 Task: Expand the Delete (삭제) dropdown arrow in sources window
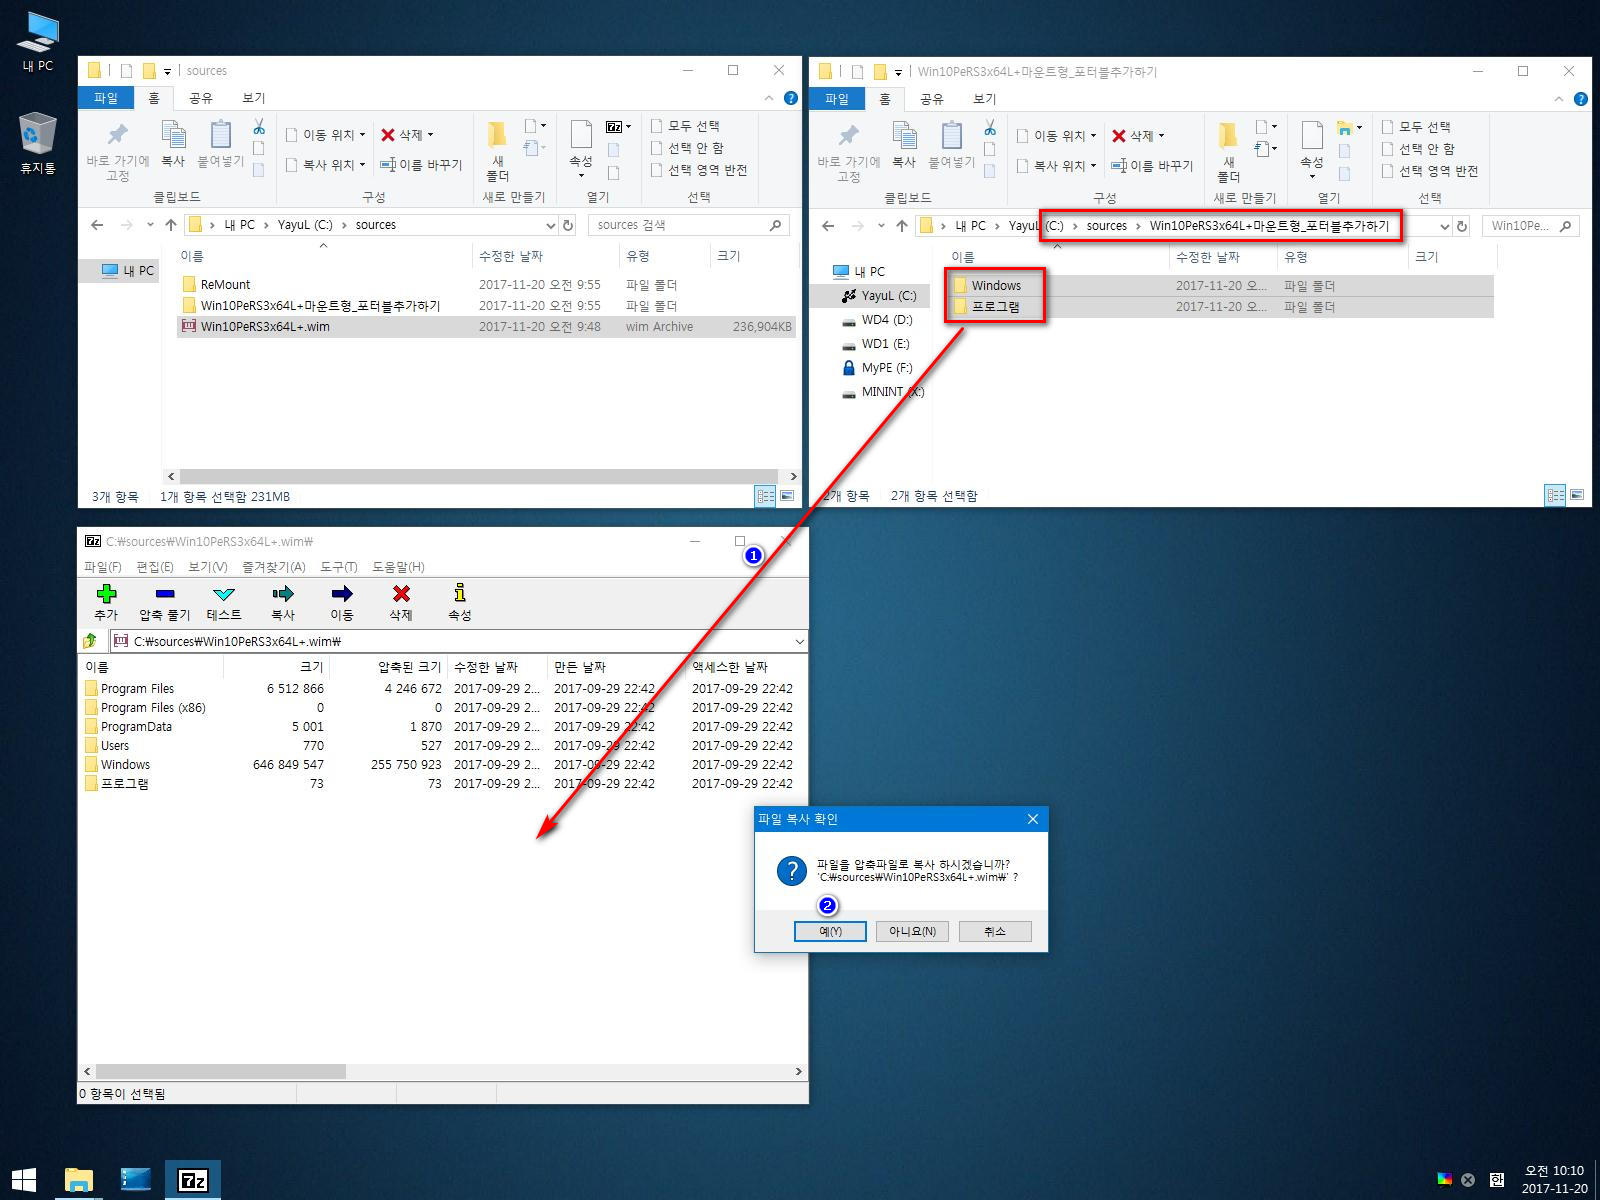click(431, 135)
